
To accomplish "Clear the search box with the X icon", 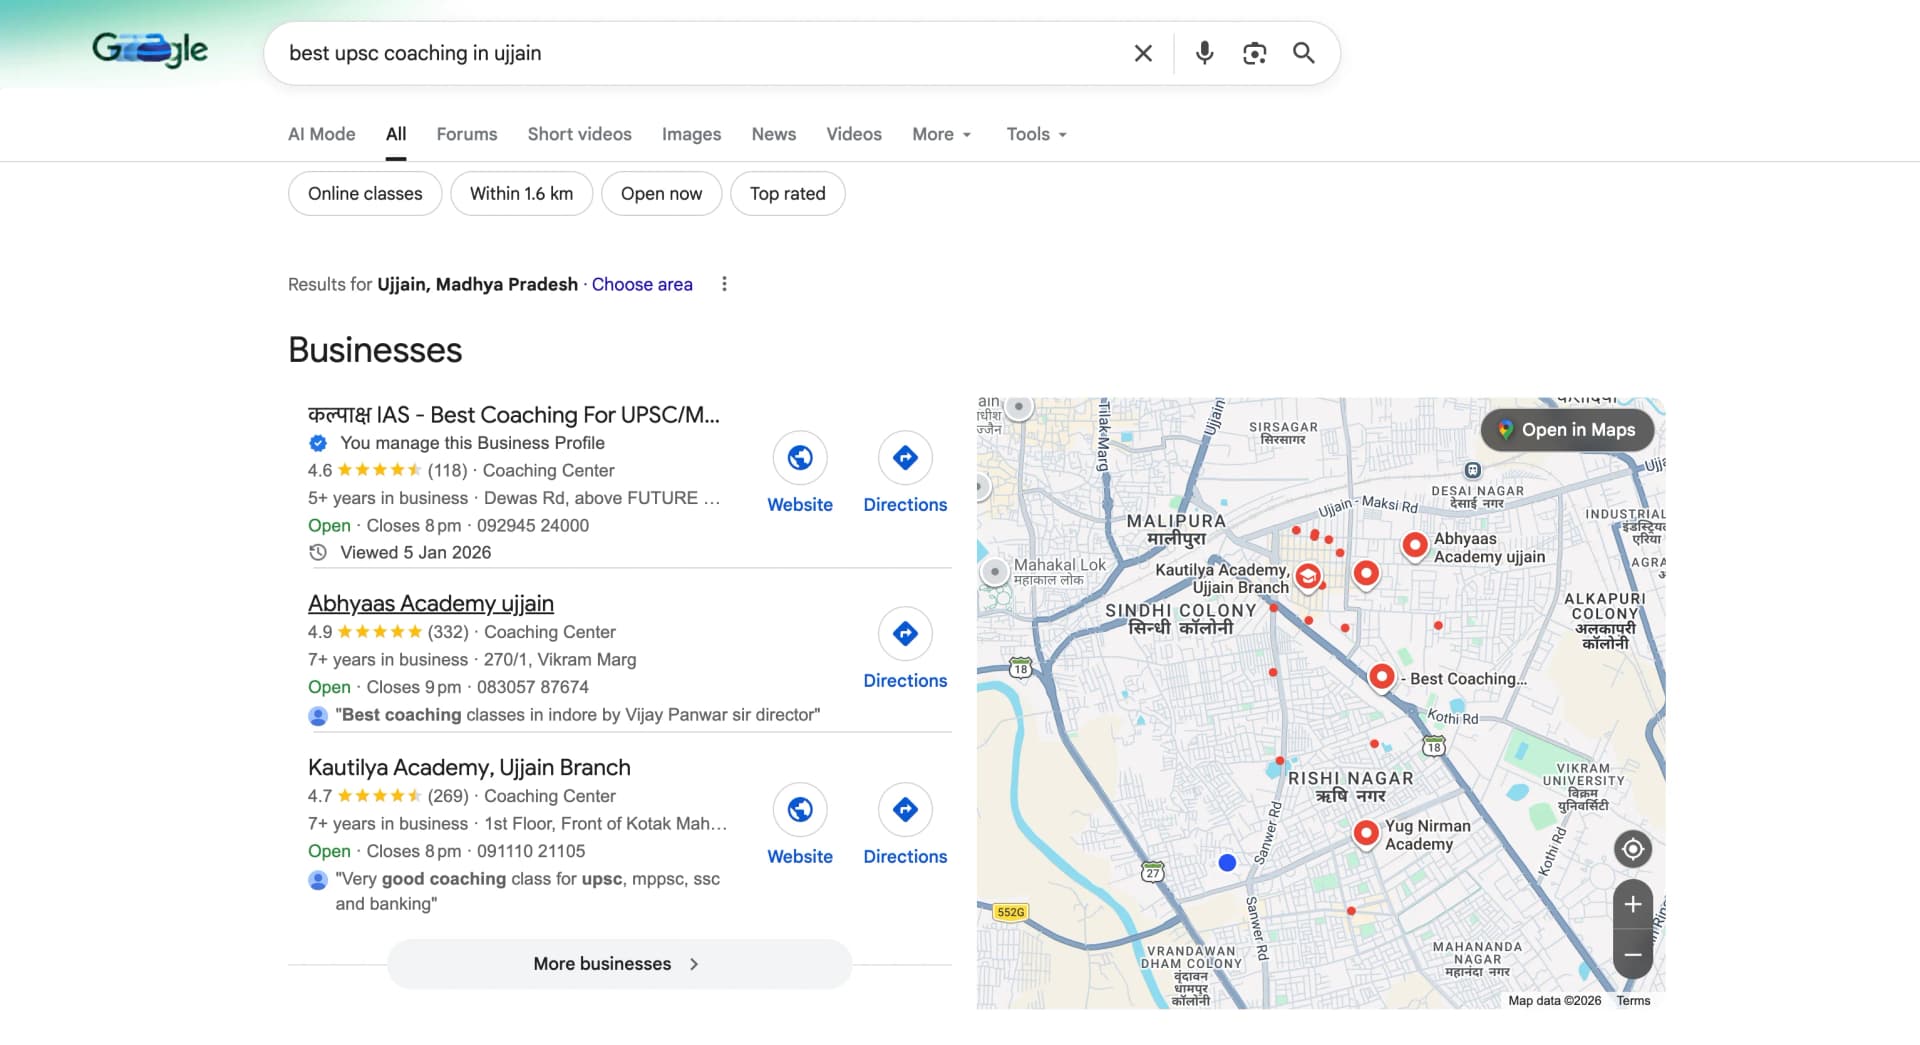I will 1143,53.
